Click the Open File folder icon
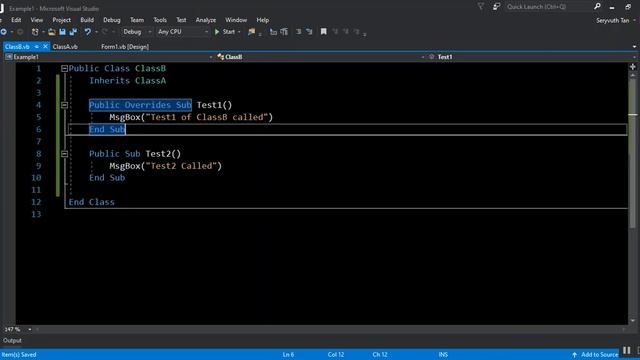The width and height of the screenshot is (640, 360). click(x=51, y=32)
